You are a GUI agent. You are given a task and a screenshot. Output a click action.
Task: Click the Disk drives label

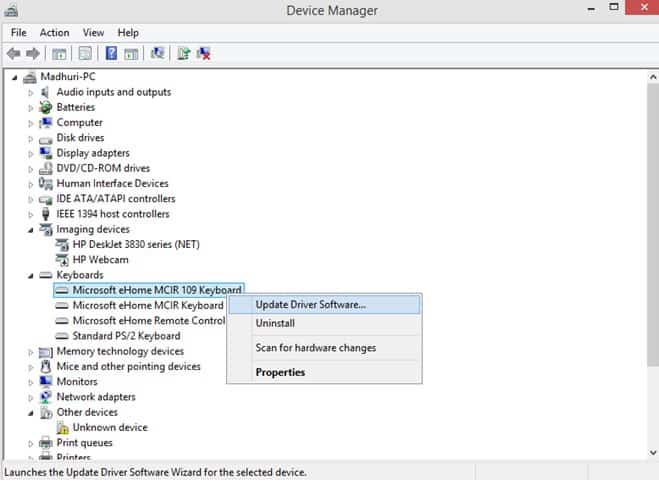[x=80, y=138]
